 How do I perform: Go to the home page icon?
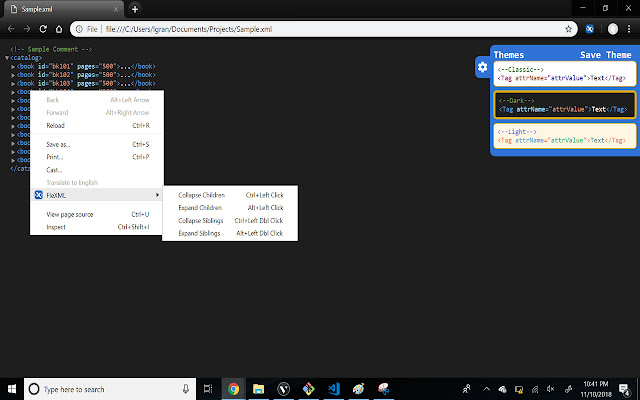click(x=59, y=29)
